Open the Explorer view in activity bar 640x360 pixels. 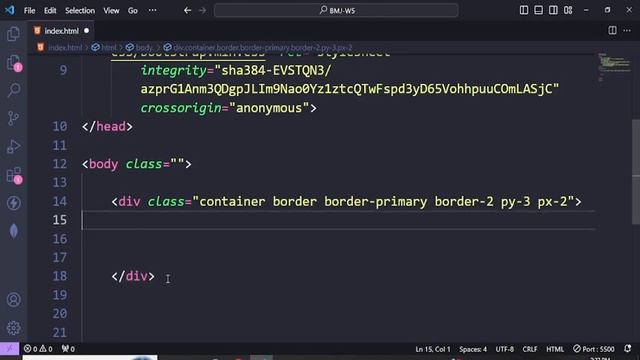(x=13, y=34)
